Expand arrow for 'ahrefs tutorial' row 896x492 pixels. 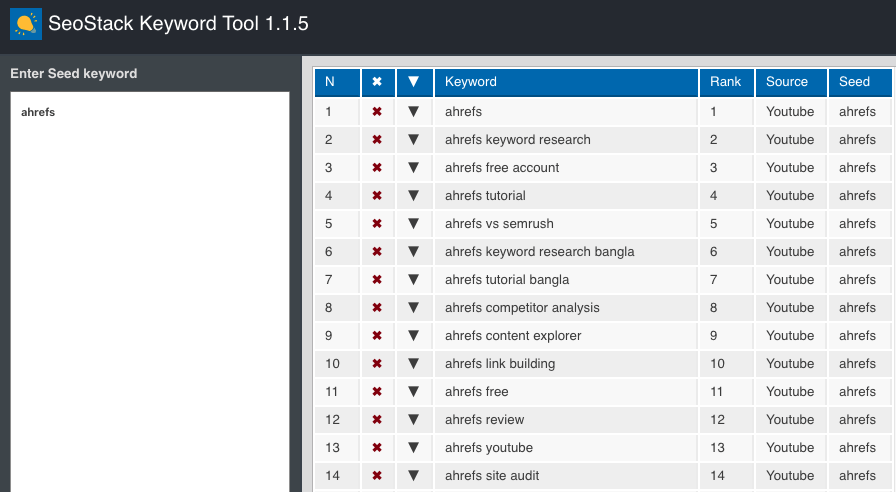(414, 196)
